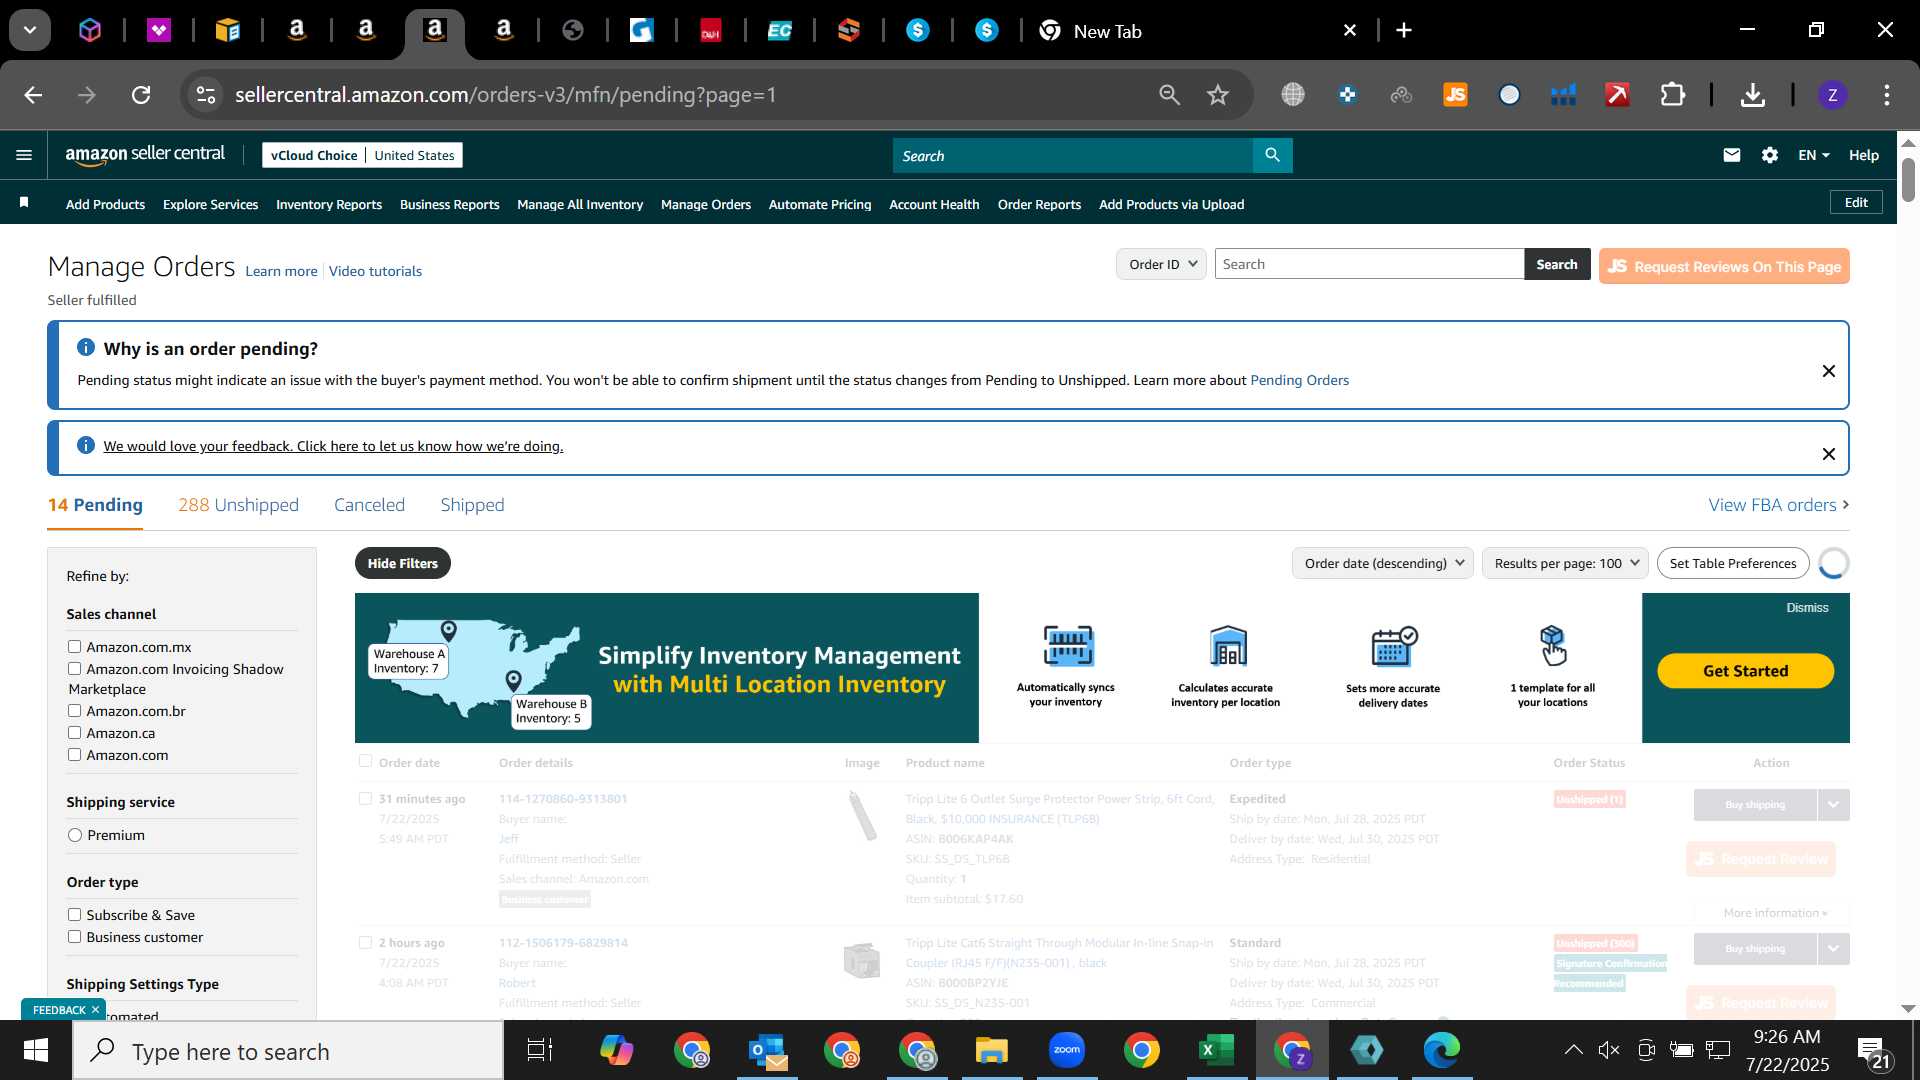Open the Results per page dropdown
The image size is (1920, 1080).
pos(1565,563)
